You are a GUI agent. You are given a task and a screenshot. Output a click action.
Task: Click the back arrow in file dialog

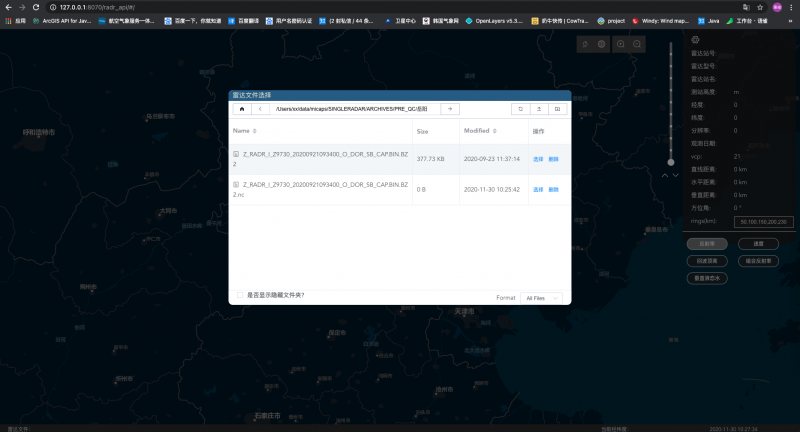(259, 109)
